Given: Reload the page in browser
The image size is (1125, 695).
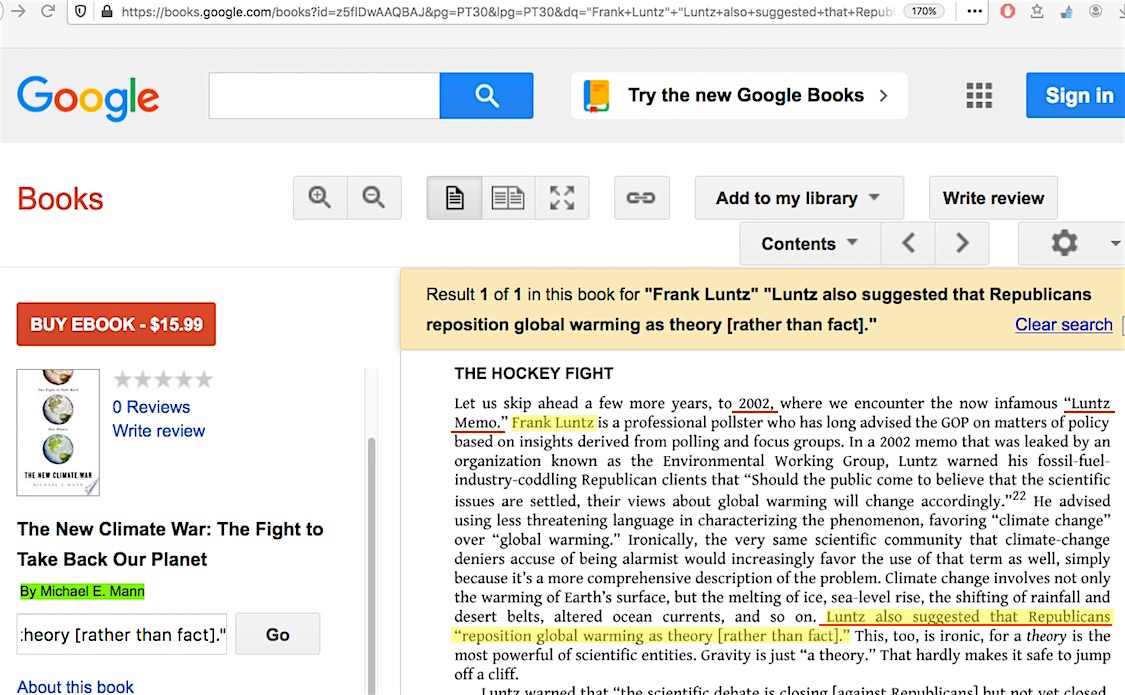Looking at the screenshot, I should click(47, 12).
